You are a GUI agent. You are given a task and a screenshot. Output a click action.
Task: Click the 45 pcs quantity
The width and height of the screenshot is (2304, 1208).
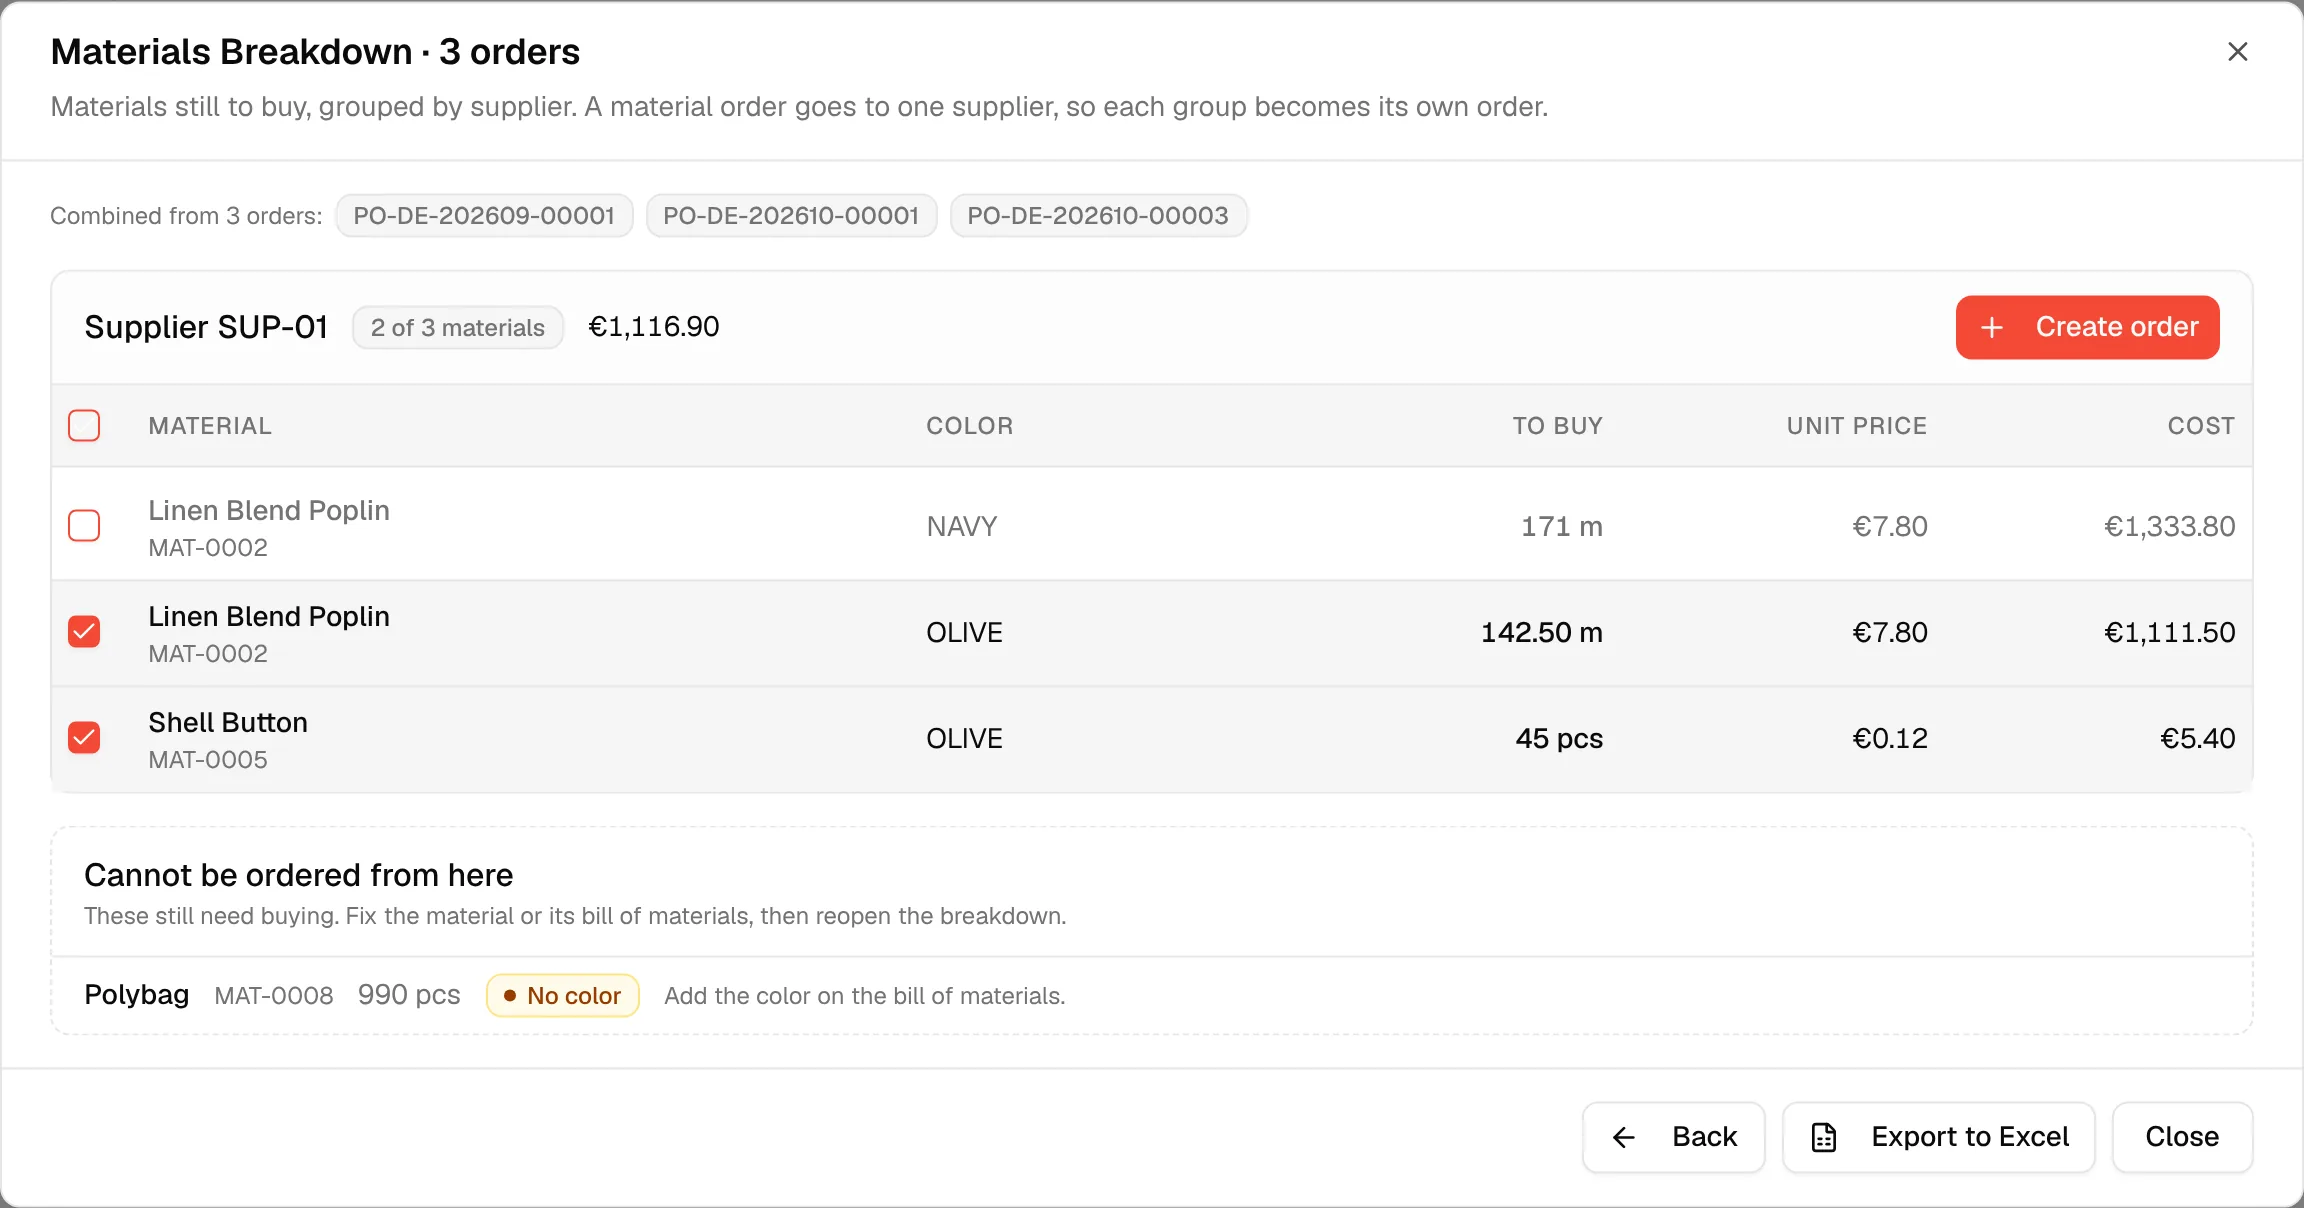[x=1559, y=738]
